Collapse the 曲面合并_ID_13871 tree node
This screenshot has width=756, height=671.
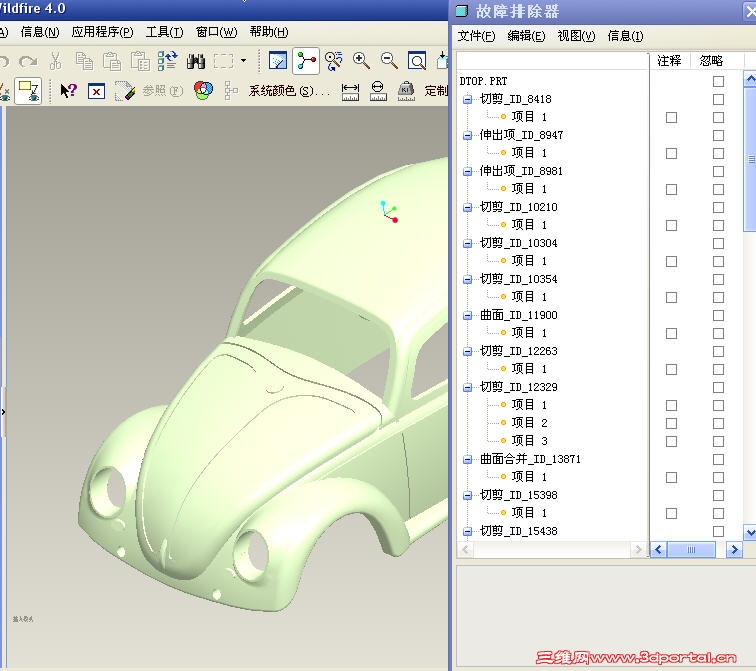468,459
